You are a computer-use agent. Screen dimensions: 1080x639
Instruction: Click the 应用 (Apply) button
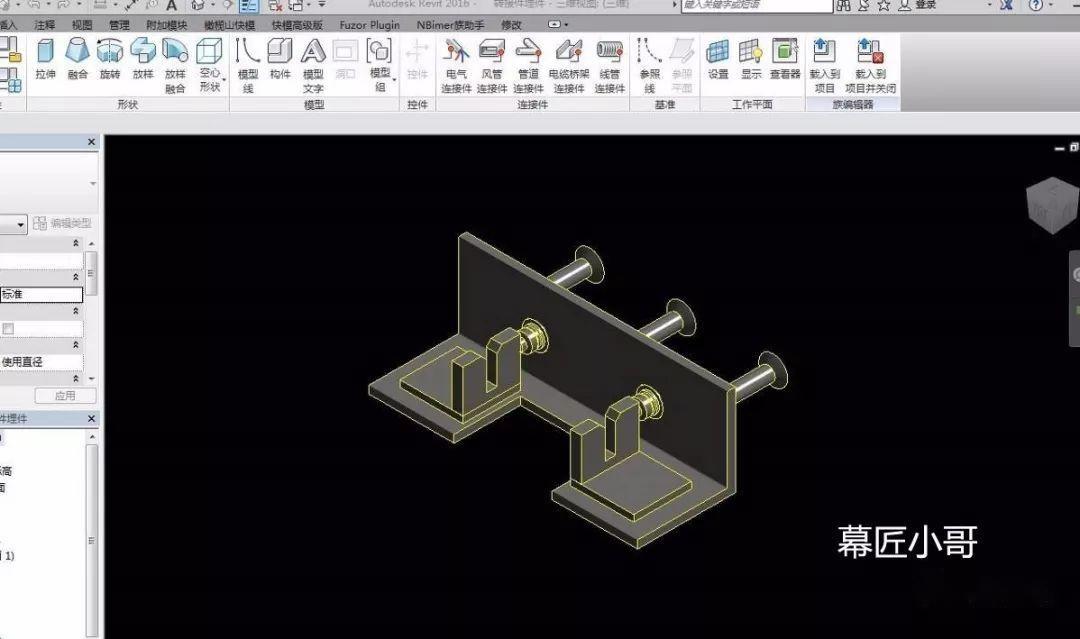click(x=65, y=396)
